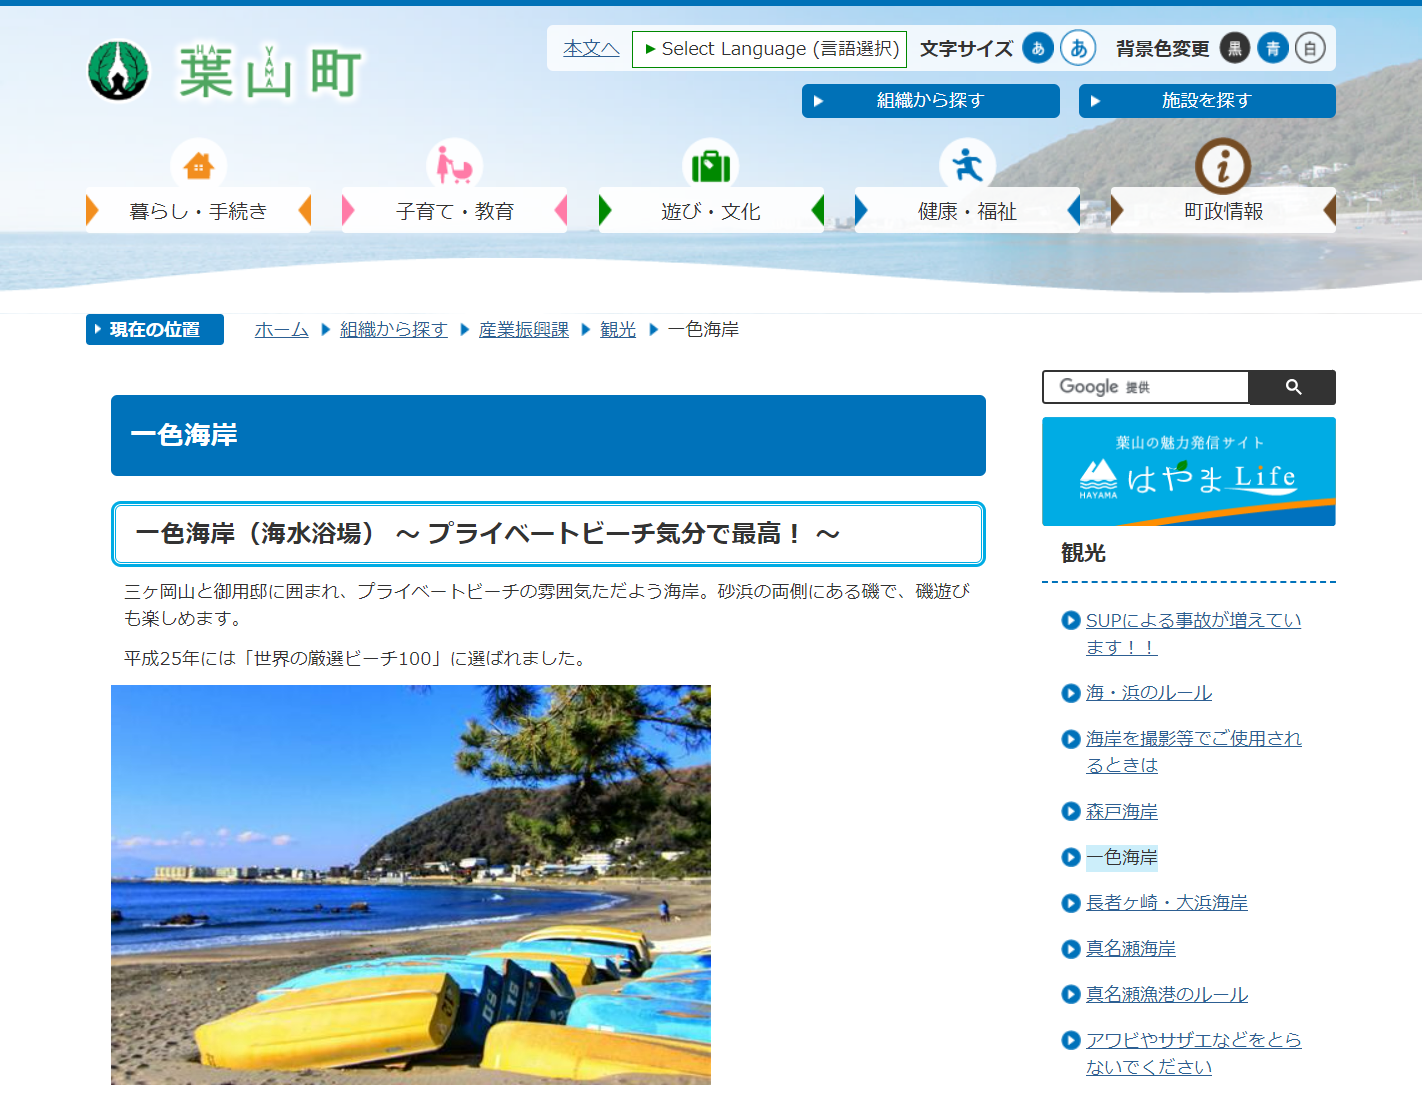This screenshot has width=1422, height=1099.
Task: Click the brown info icon for 町政情報
Action: point(1223,165)
